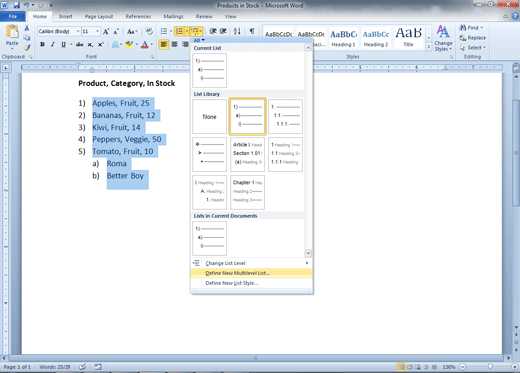
Task: Click the Bullets list icon
Action: click(164, 31)
